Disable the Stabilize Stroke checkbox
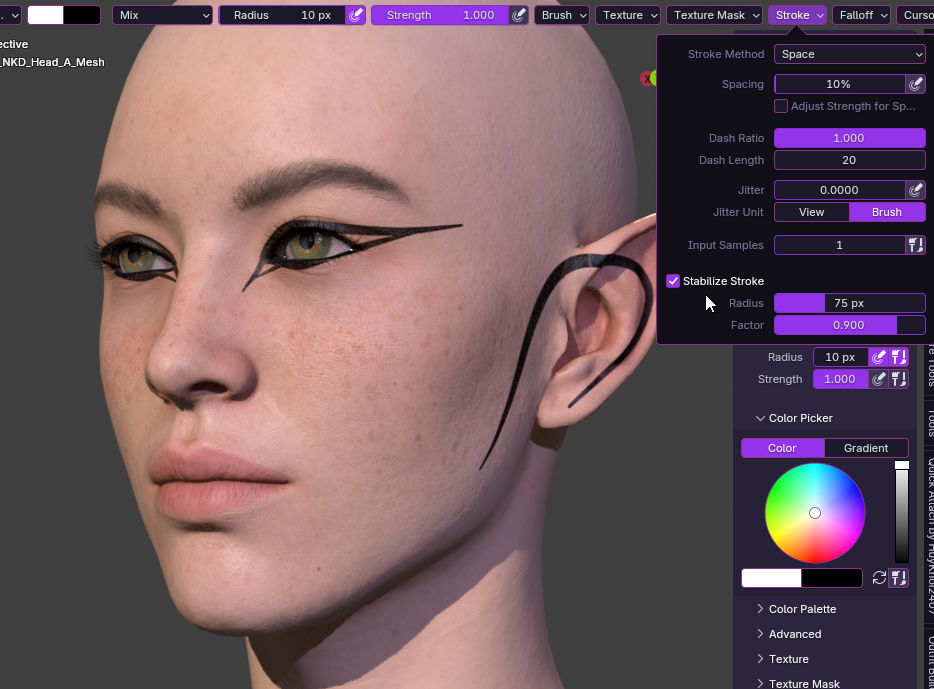This screenshot has height=689, width=934. [673, 281]
